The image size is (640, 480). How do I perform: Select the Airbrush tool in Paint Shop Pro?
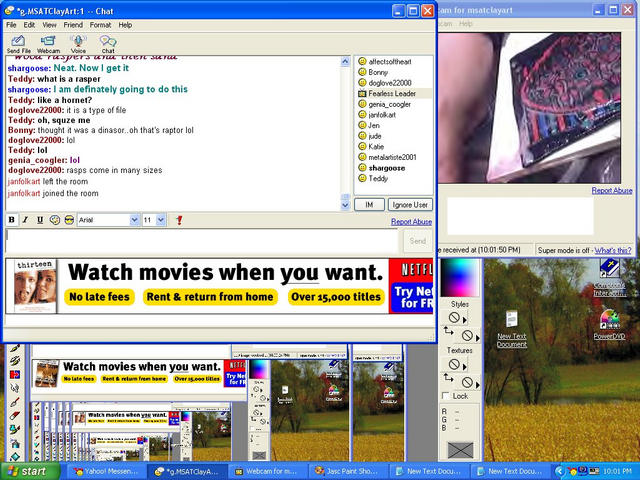coord(15,443)
